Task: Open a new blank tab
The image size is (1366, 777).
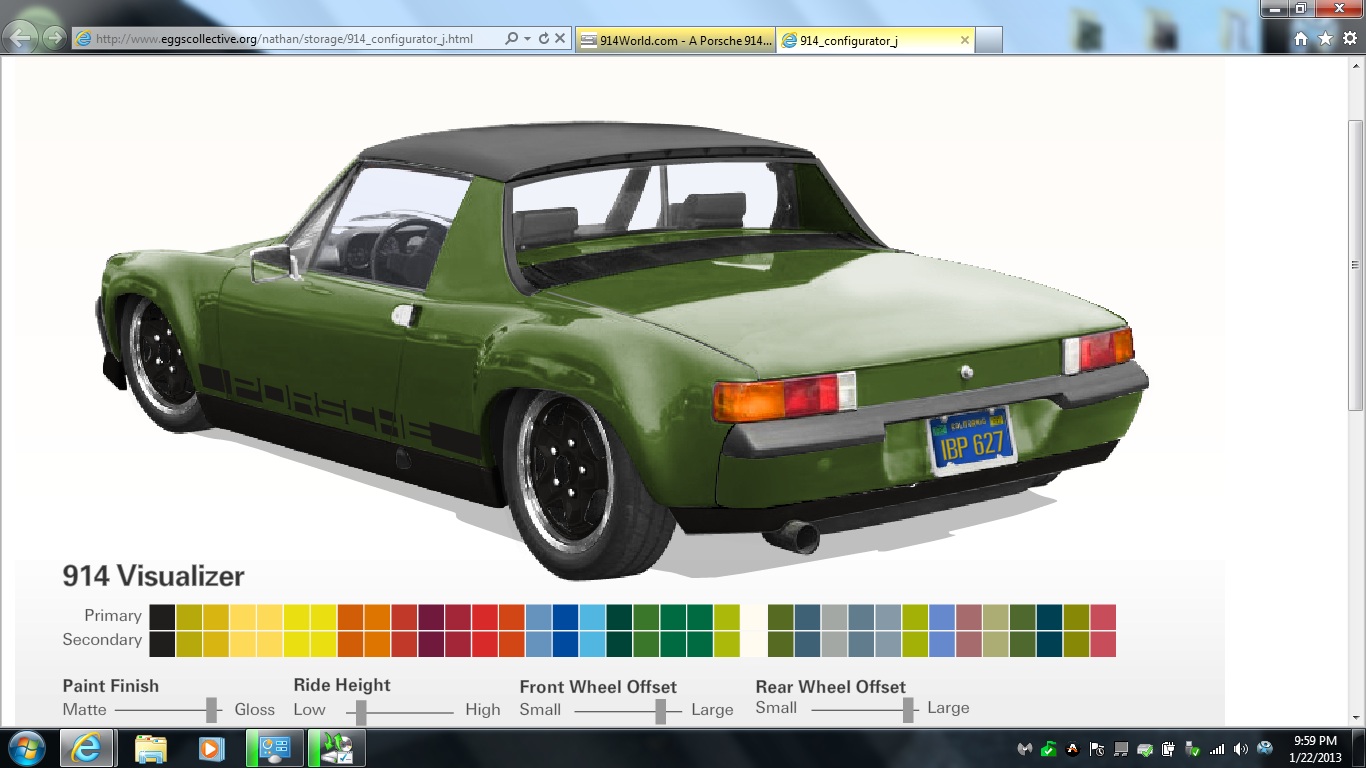Action: pyautogui.click(x=988, y=41)
